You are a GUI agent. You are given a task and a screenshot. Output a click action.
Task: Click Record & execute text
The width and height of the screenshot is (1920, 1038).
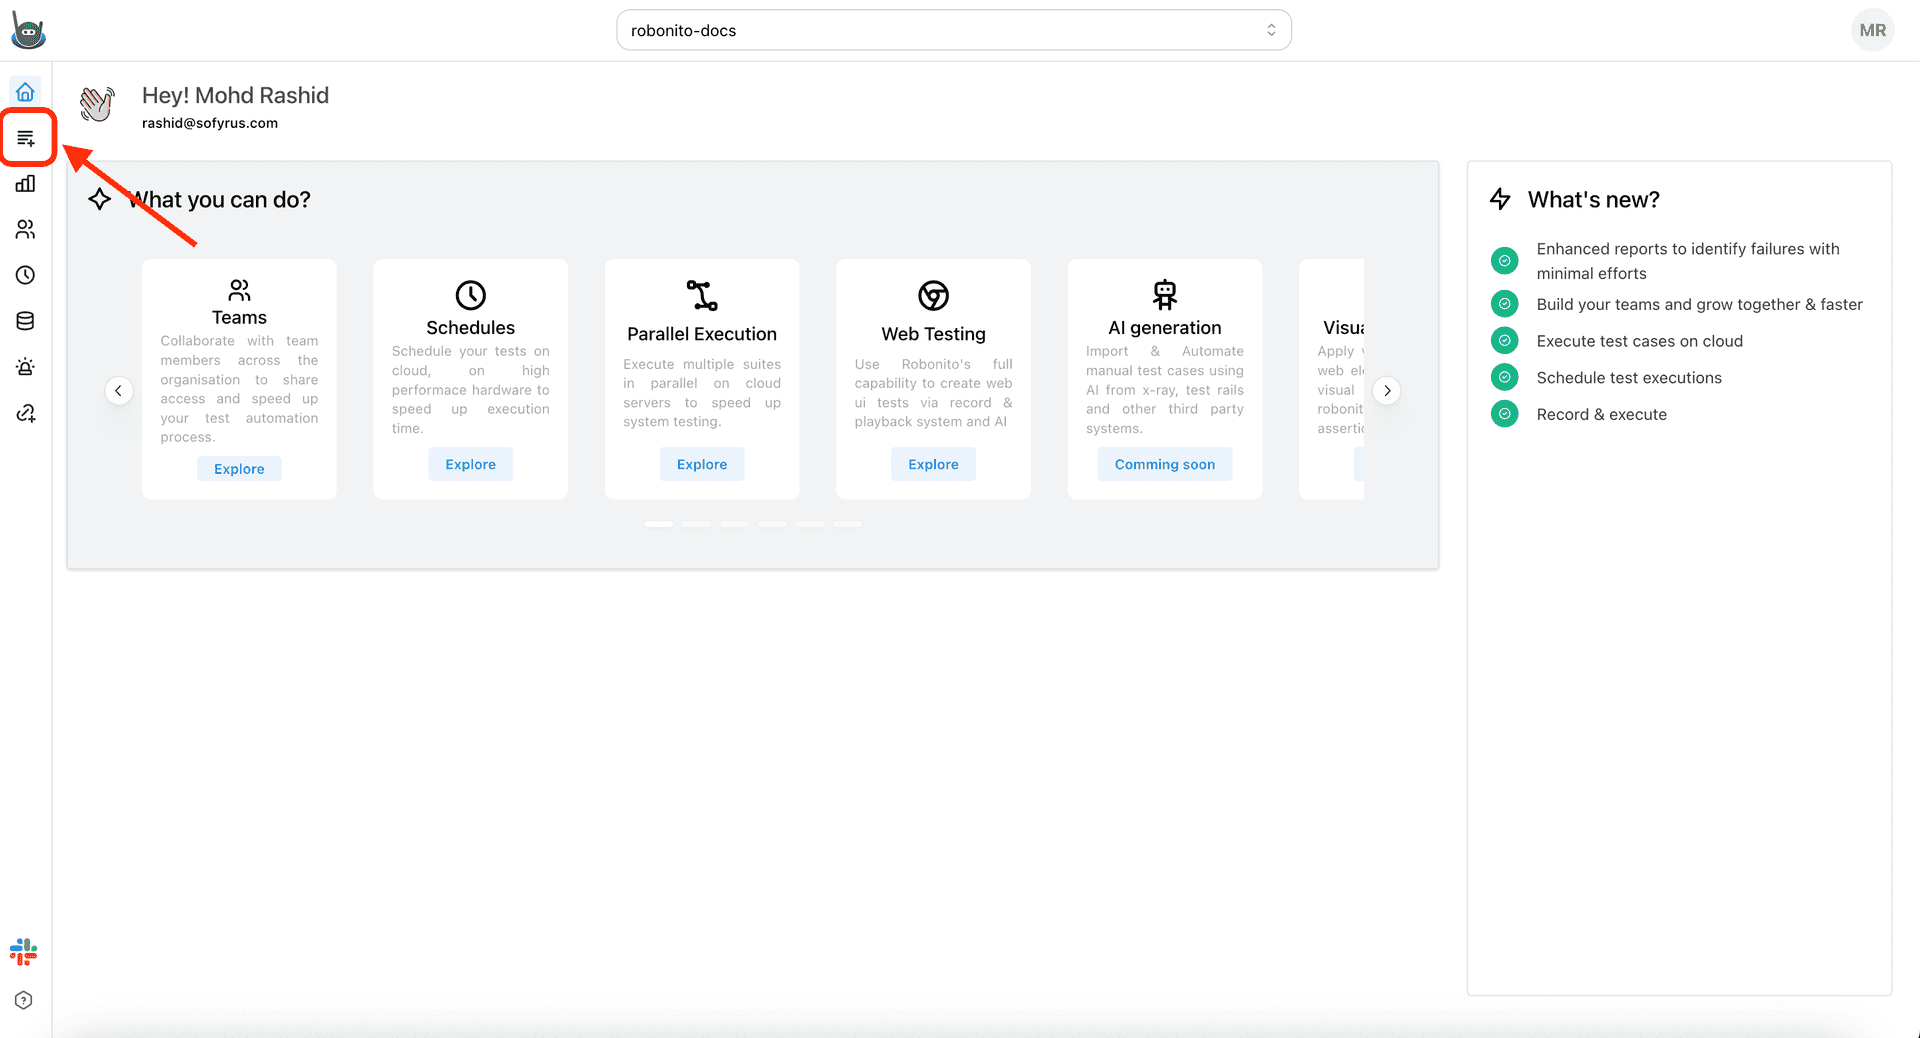coord(1601,414)
